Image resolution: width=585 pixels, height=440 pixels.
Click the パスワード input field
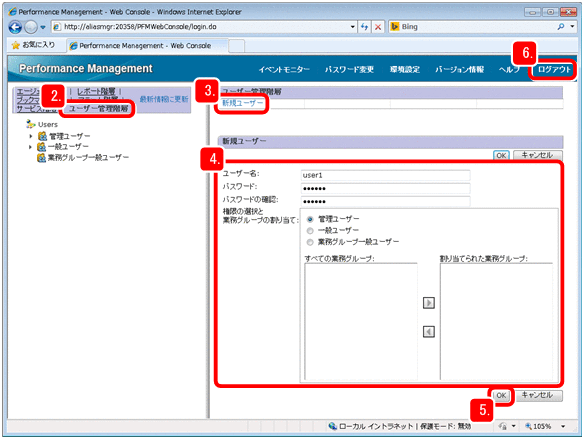pyautogui.click(x=385, y=188)
